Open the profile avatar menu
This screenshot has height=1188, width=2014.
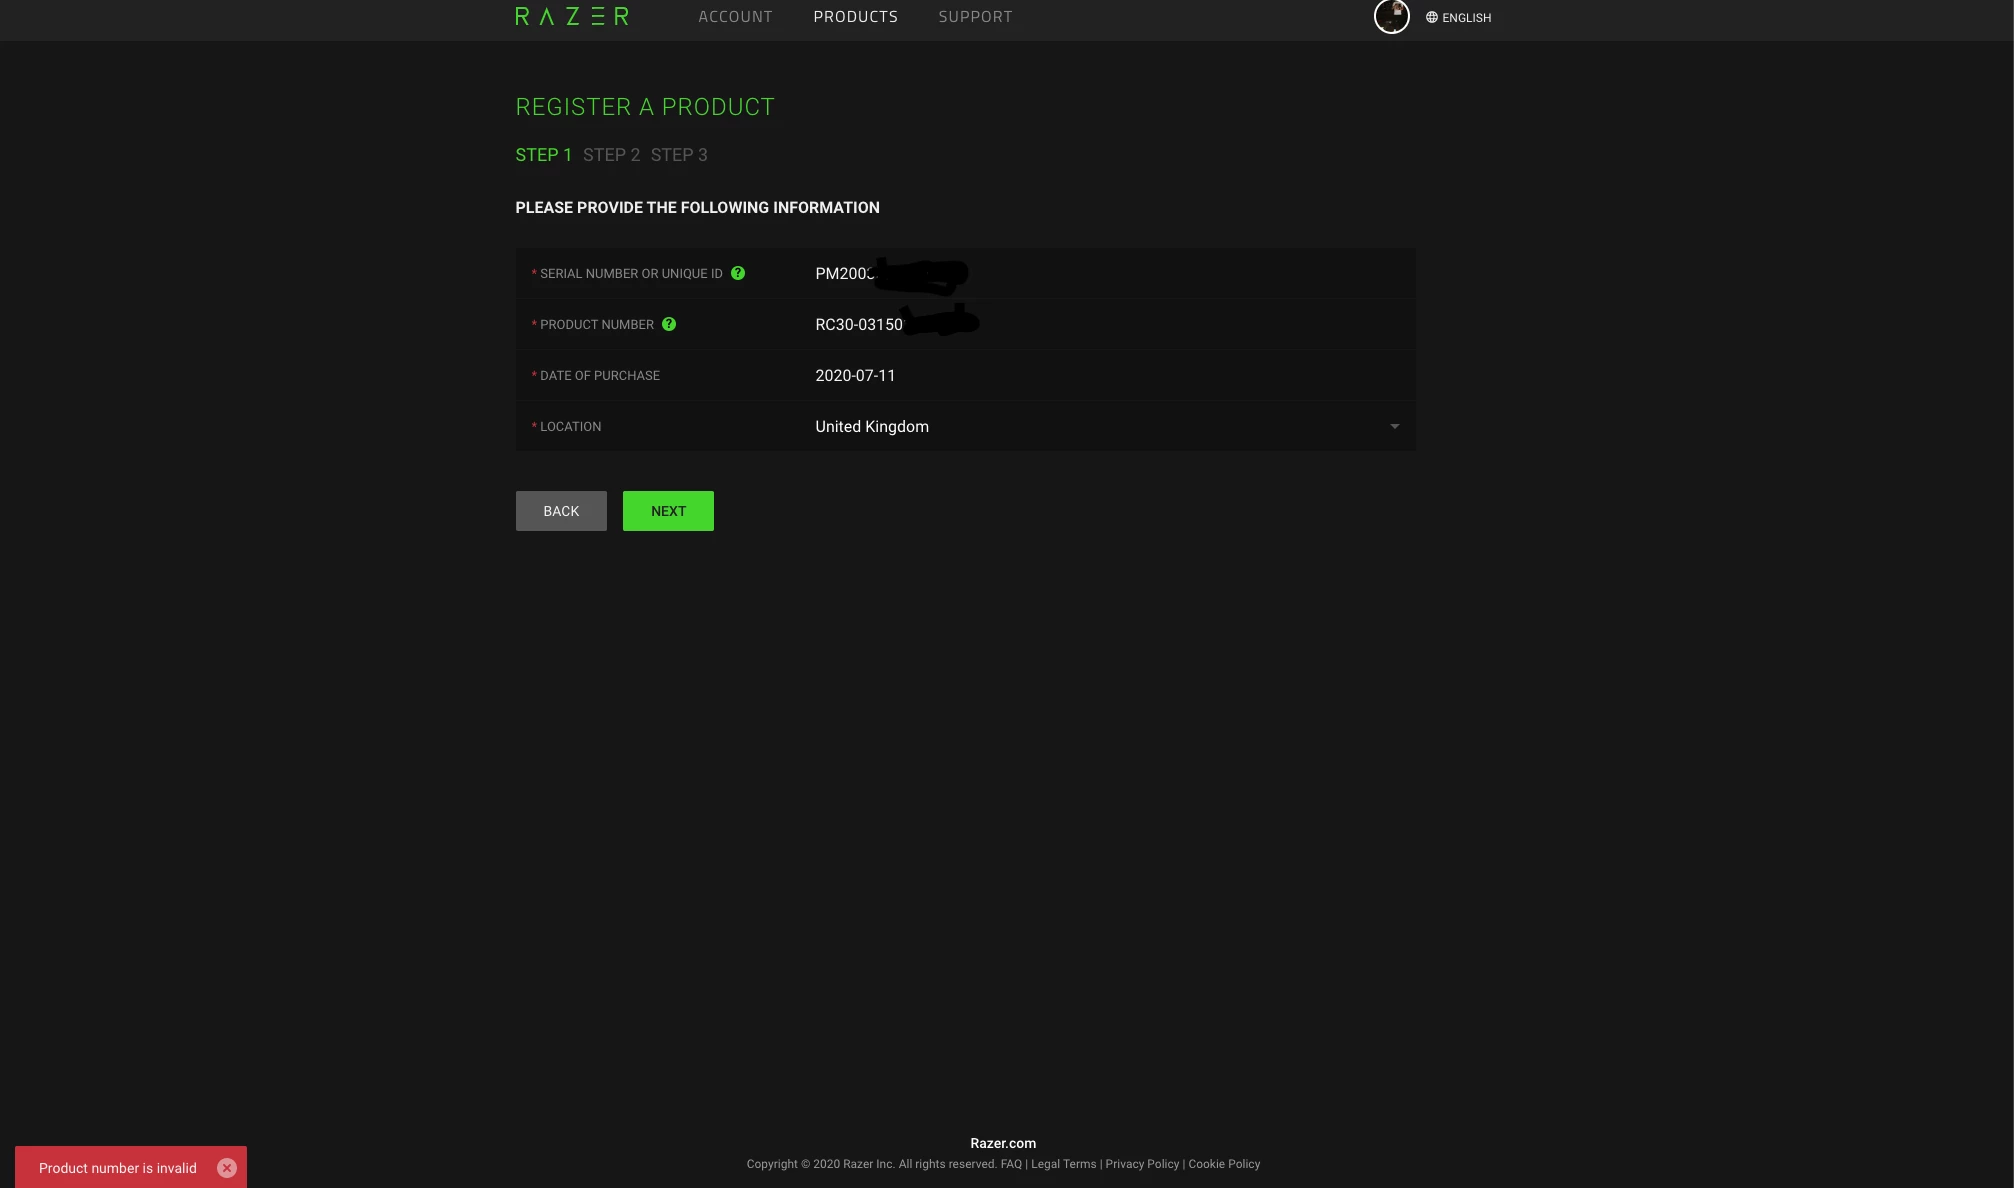point(1391,16)
